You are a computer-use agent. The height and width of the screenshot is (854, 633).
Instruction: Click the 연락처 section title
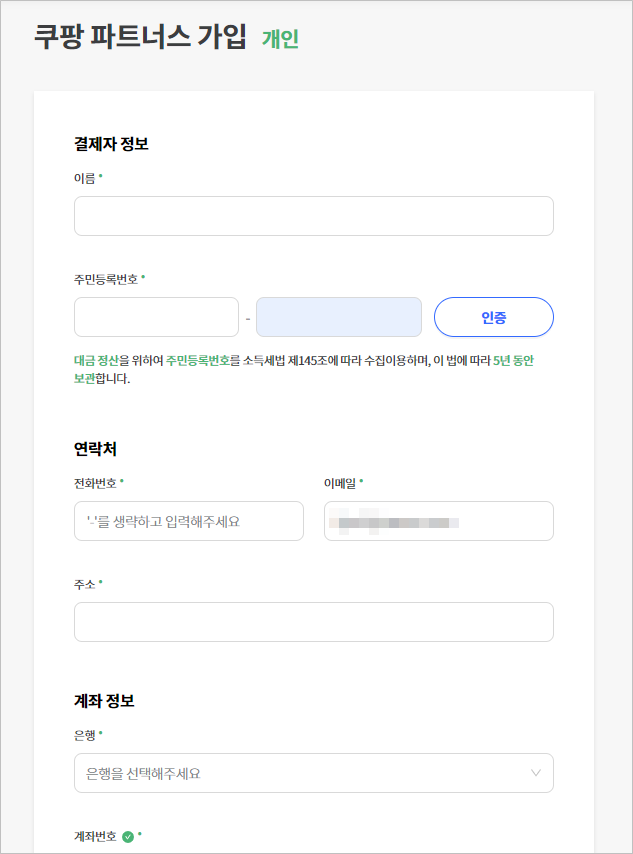pos(95,449)
